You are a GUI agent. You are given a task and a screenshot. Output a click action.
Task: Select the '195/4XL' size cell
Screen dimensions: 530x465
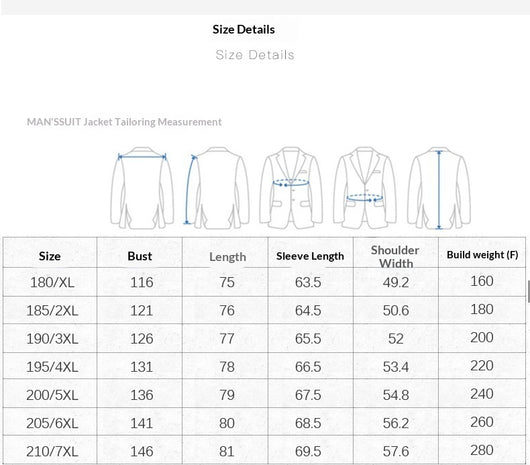(x=52, y=367)
